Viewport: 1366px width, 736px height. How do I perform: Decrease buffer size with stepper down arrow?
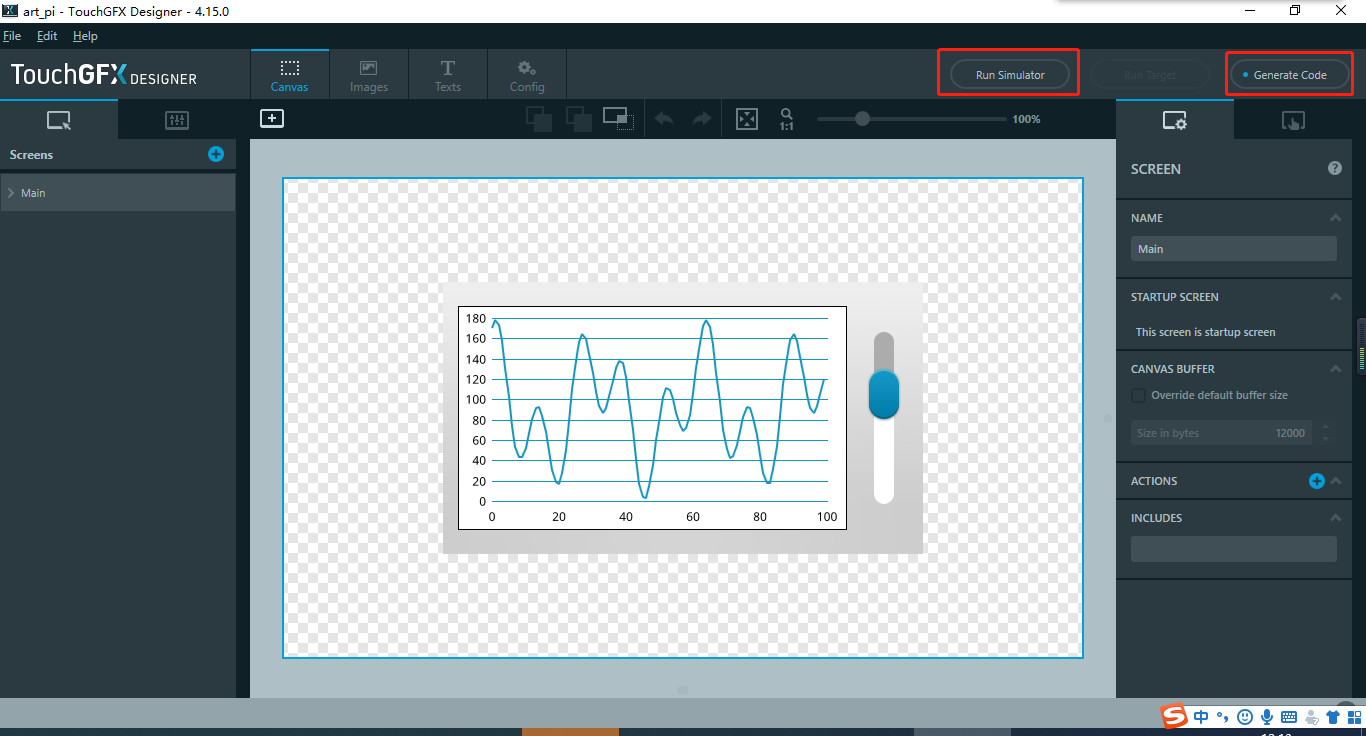(1326, 439)
